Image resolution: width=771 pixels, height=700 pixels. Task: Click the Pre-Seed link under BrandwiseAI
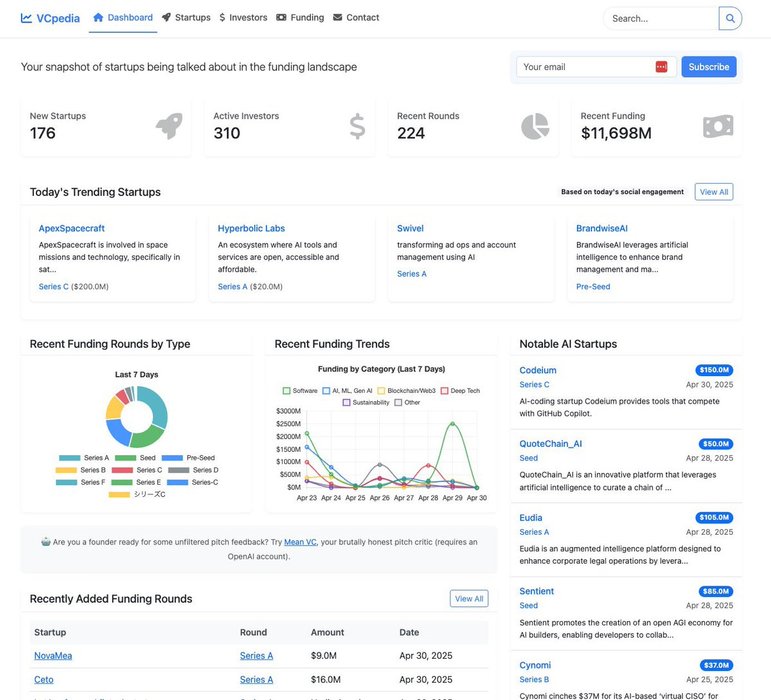pyautogui.click(x=593, y=287)
